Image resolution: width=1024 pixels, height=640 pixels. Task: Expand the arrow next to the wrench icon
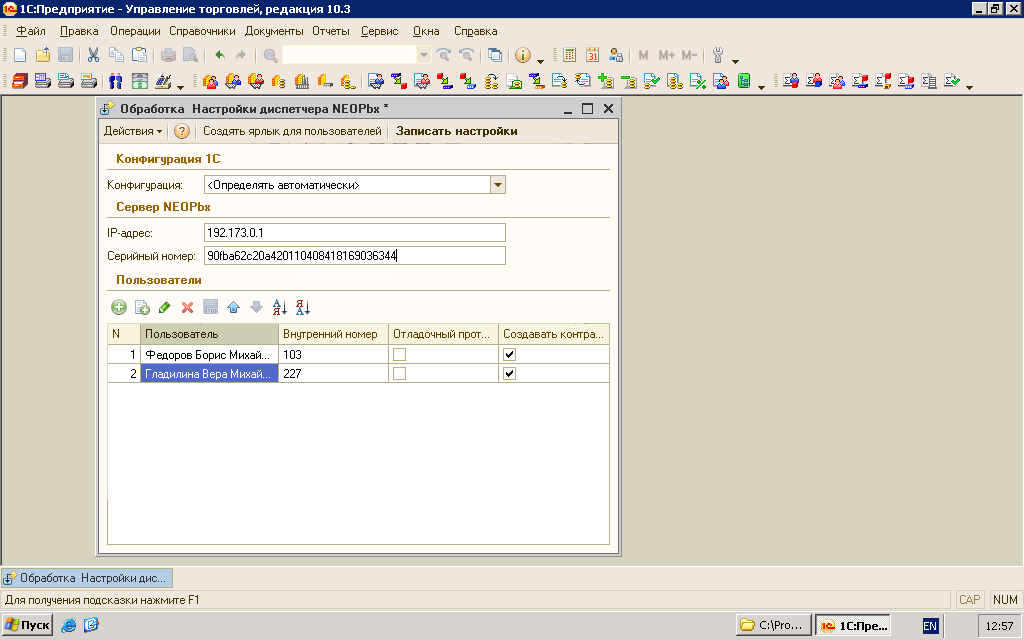pyautogui.click(x=735, y=61)
